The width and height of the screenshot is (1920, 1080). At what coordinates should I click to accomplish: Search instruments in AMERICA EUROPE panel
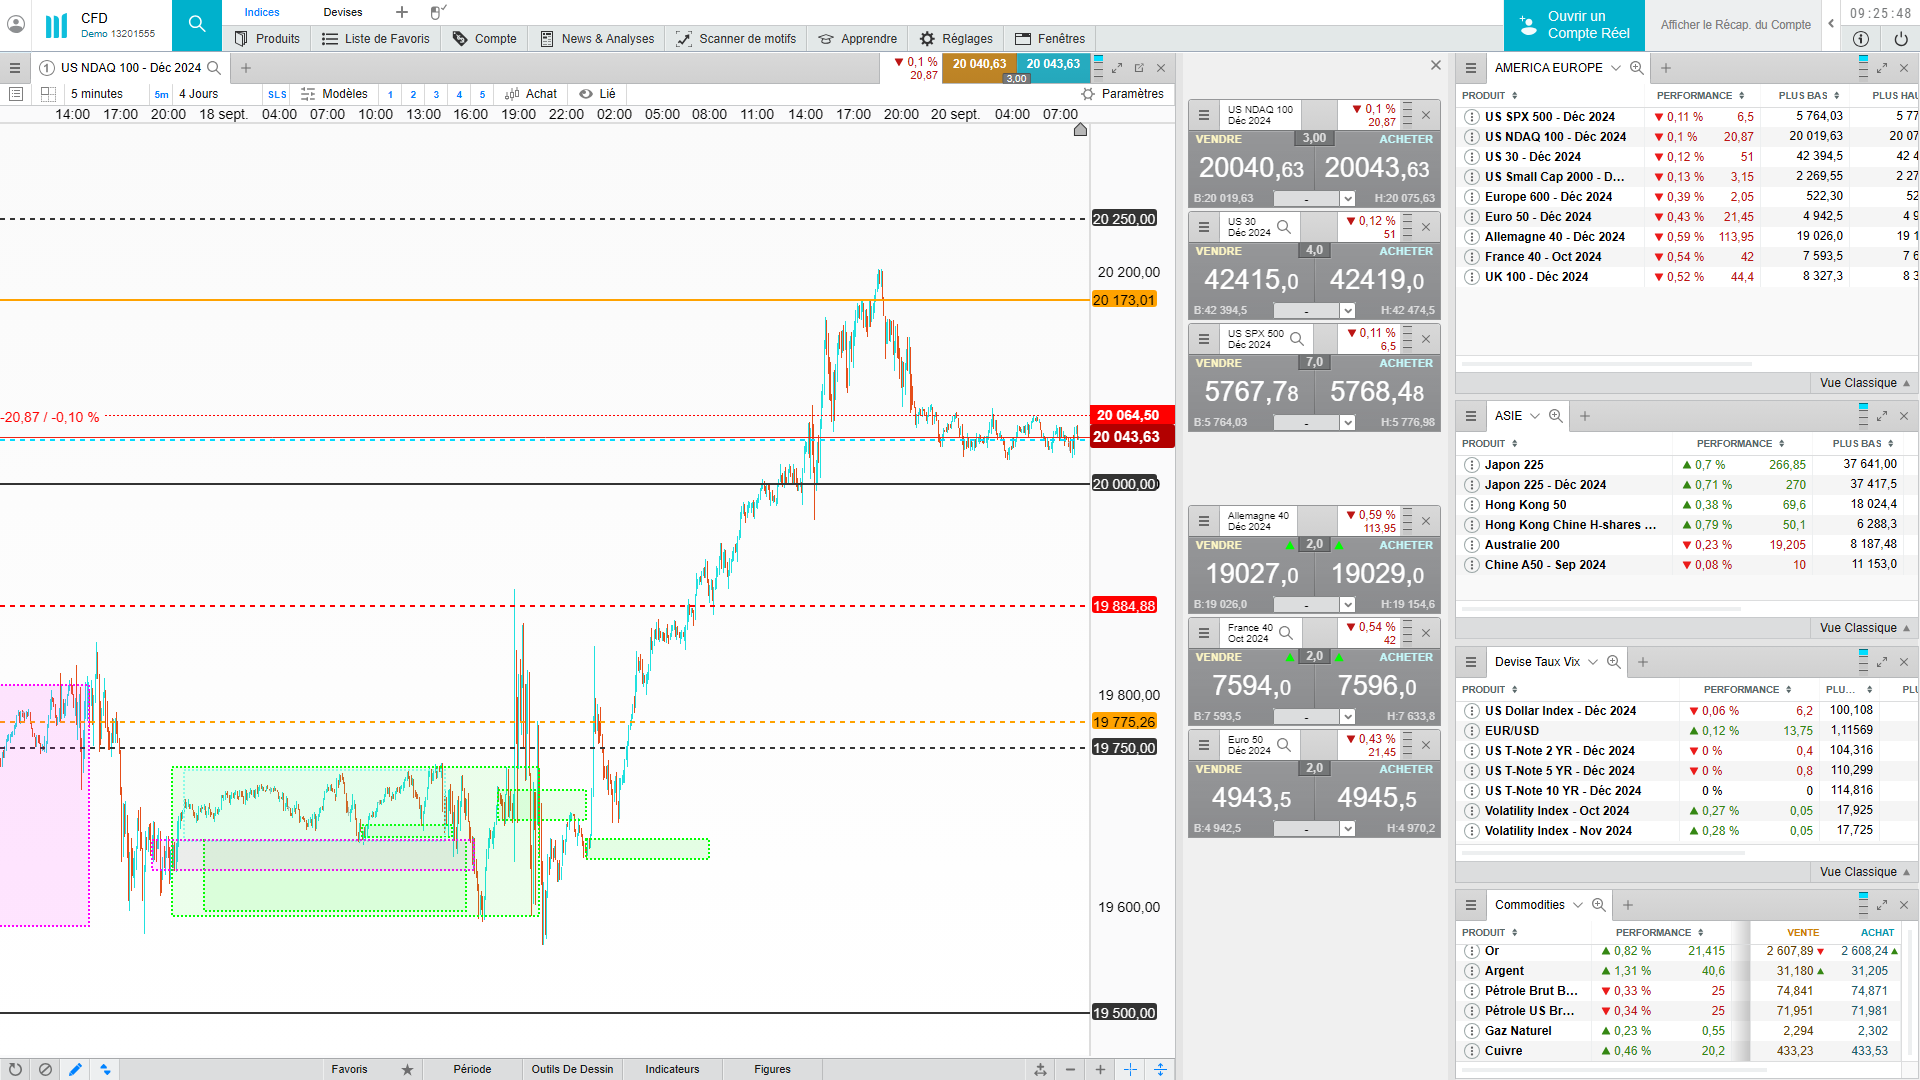point(1636,68)
